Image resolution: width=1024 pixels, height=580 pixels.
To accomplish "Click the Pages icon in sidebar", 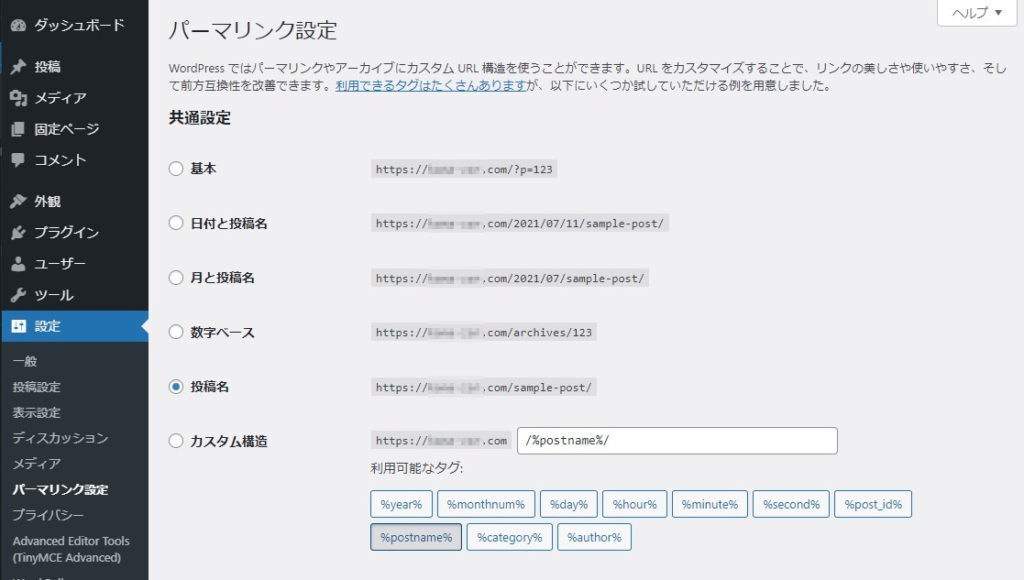I will click(18, 129).
